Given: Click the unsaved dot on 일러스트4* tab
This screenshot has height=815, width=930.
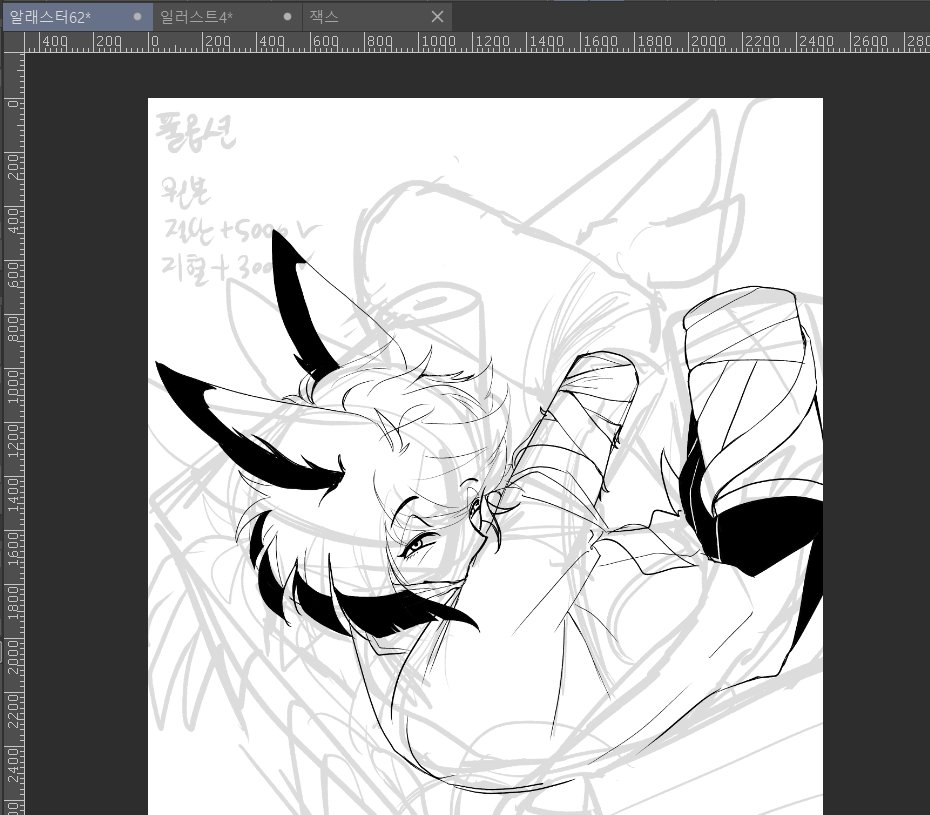Looking at the screenshot, I should tap(288, 17).
